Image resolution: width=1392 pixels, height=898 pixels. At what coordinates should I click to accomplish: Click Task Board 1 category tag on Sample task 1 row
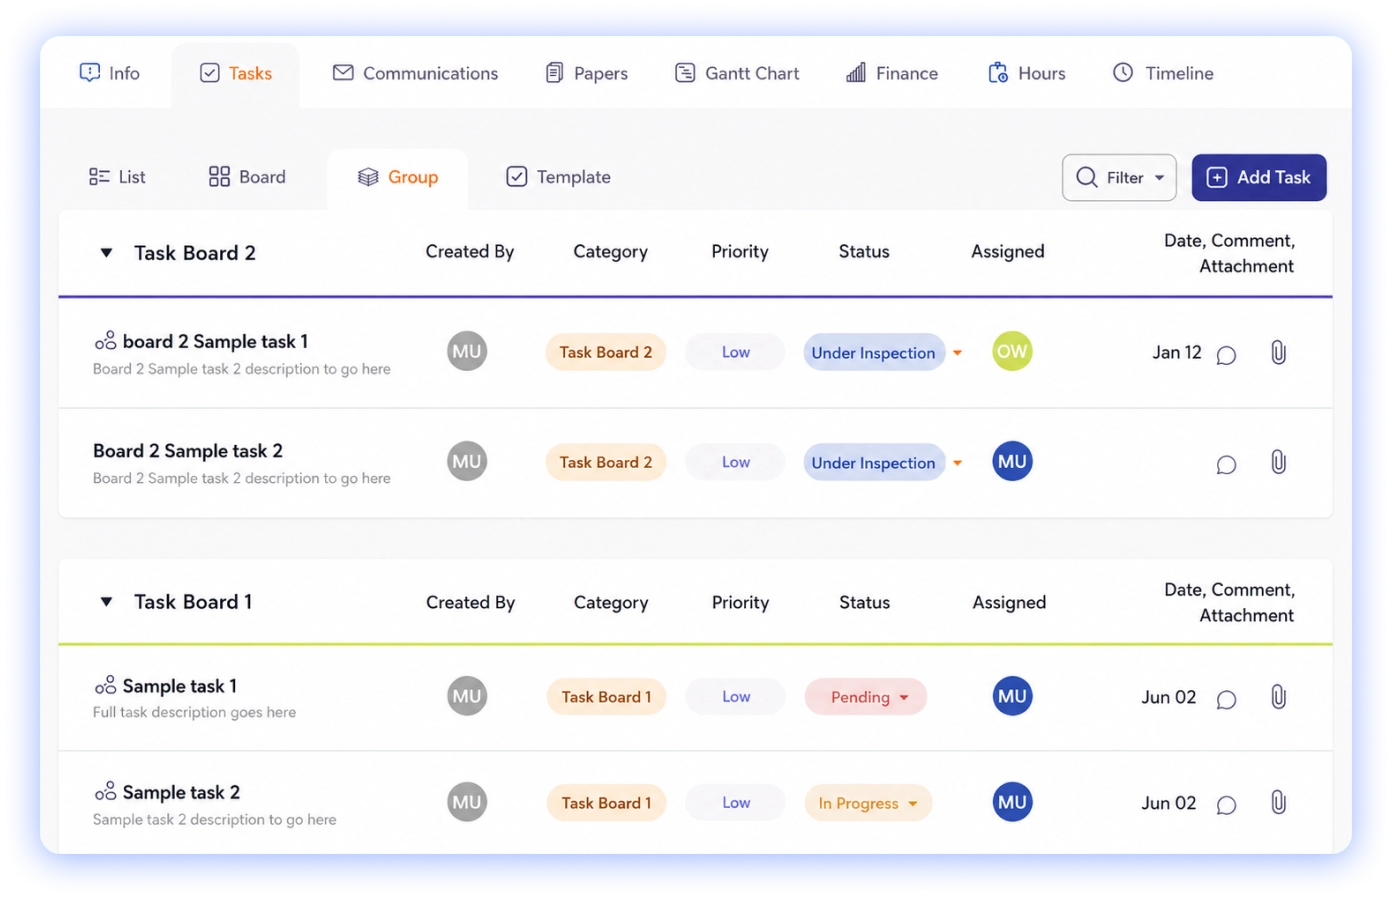[606, 697]
